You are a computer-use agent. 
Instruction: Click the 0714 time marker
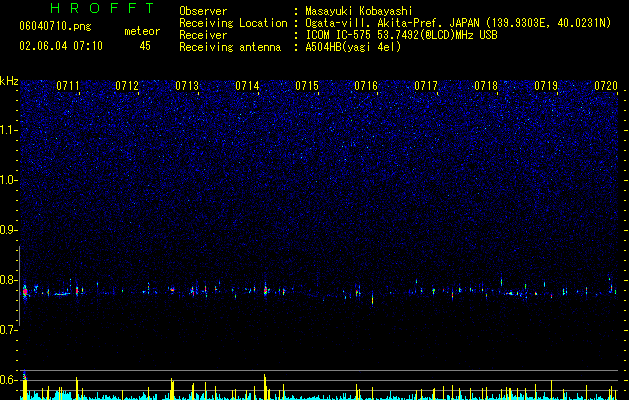(247, 86)
